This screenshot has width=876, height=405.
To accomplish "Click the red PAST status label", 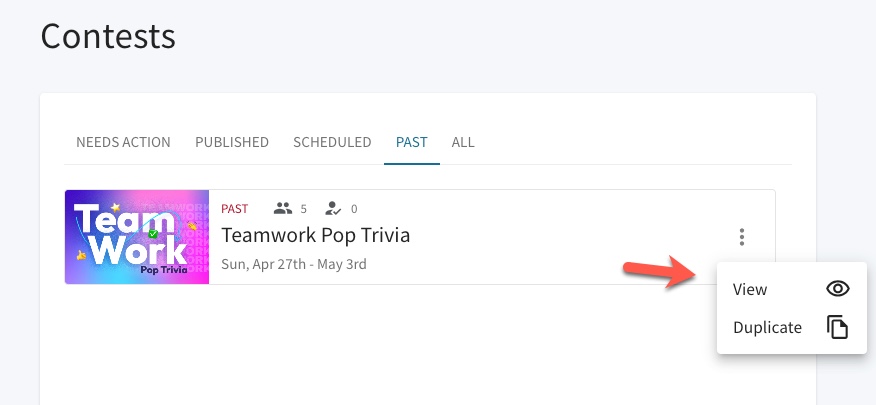I will click(235, 209).
